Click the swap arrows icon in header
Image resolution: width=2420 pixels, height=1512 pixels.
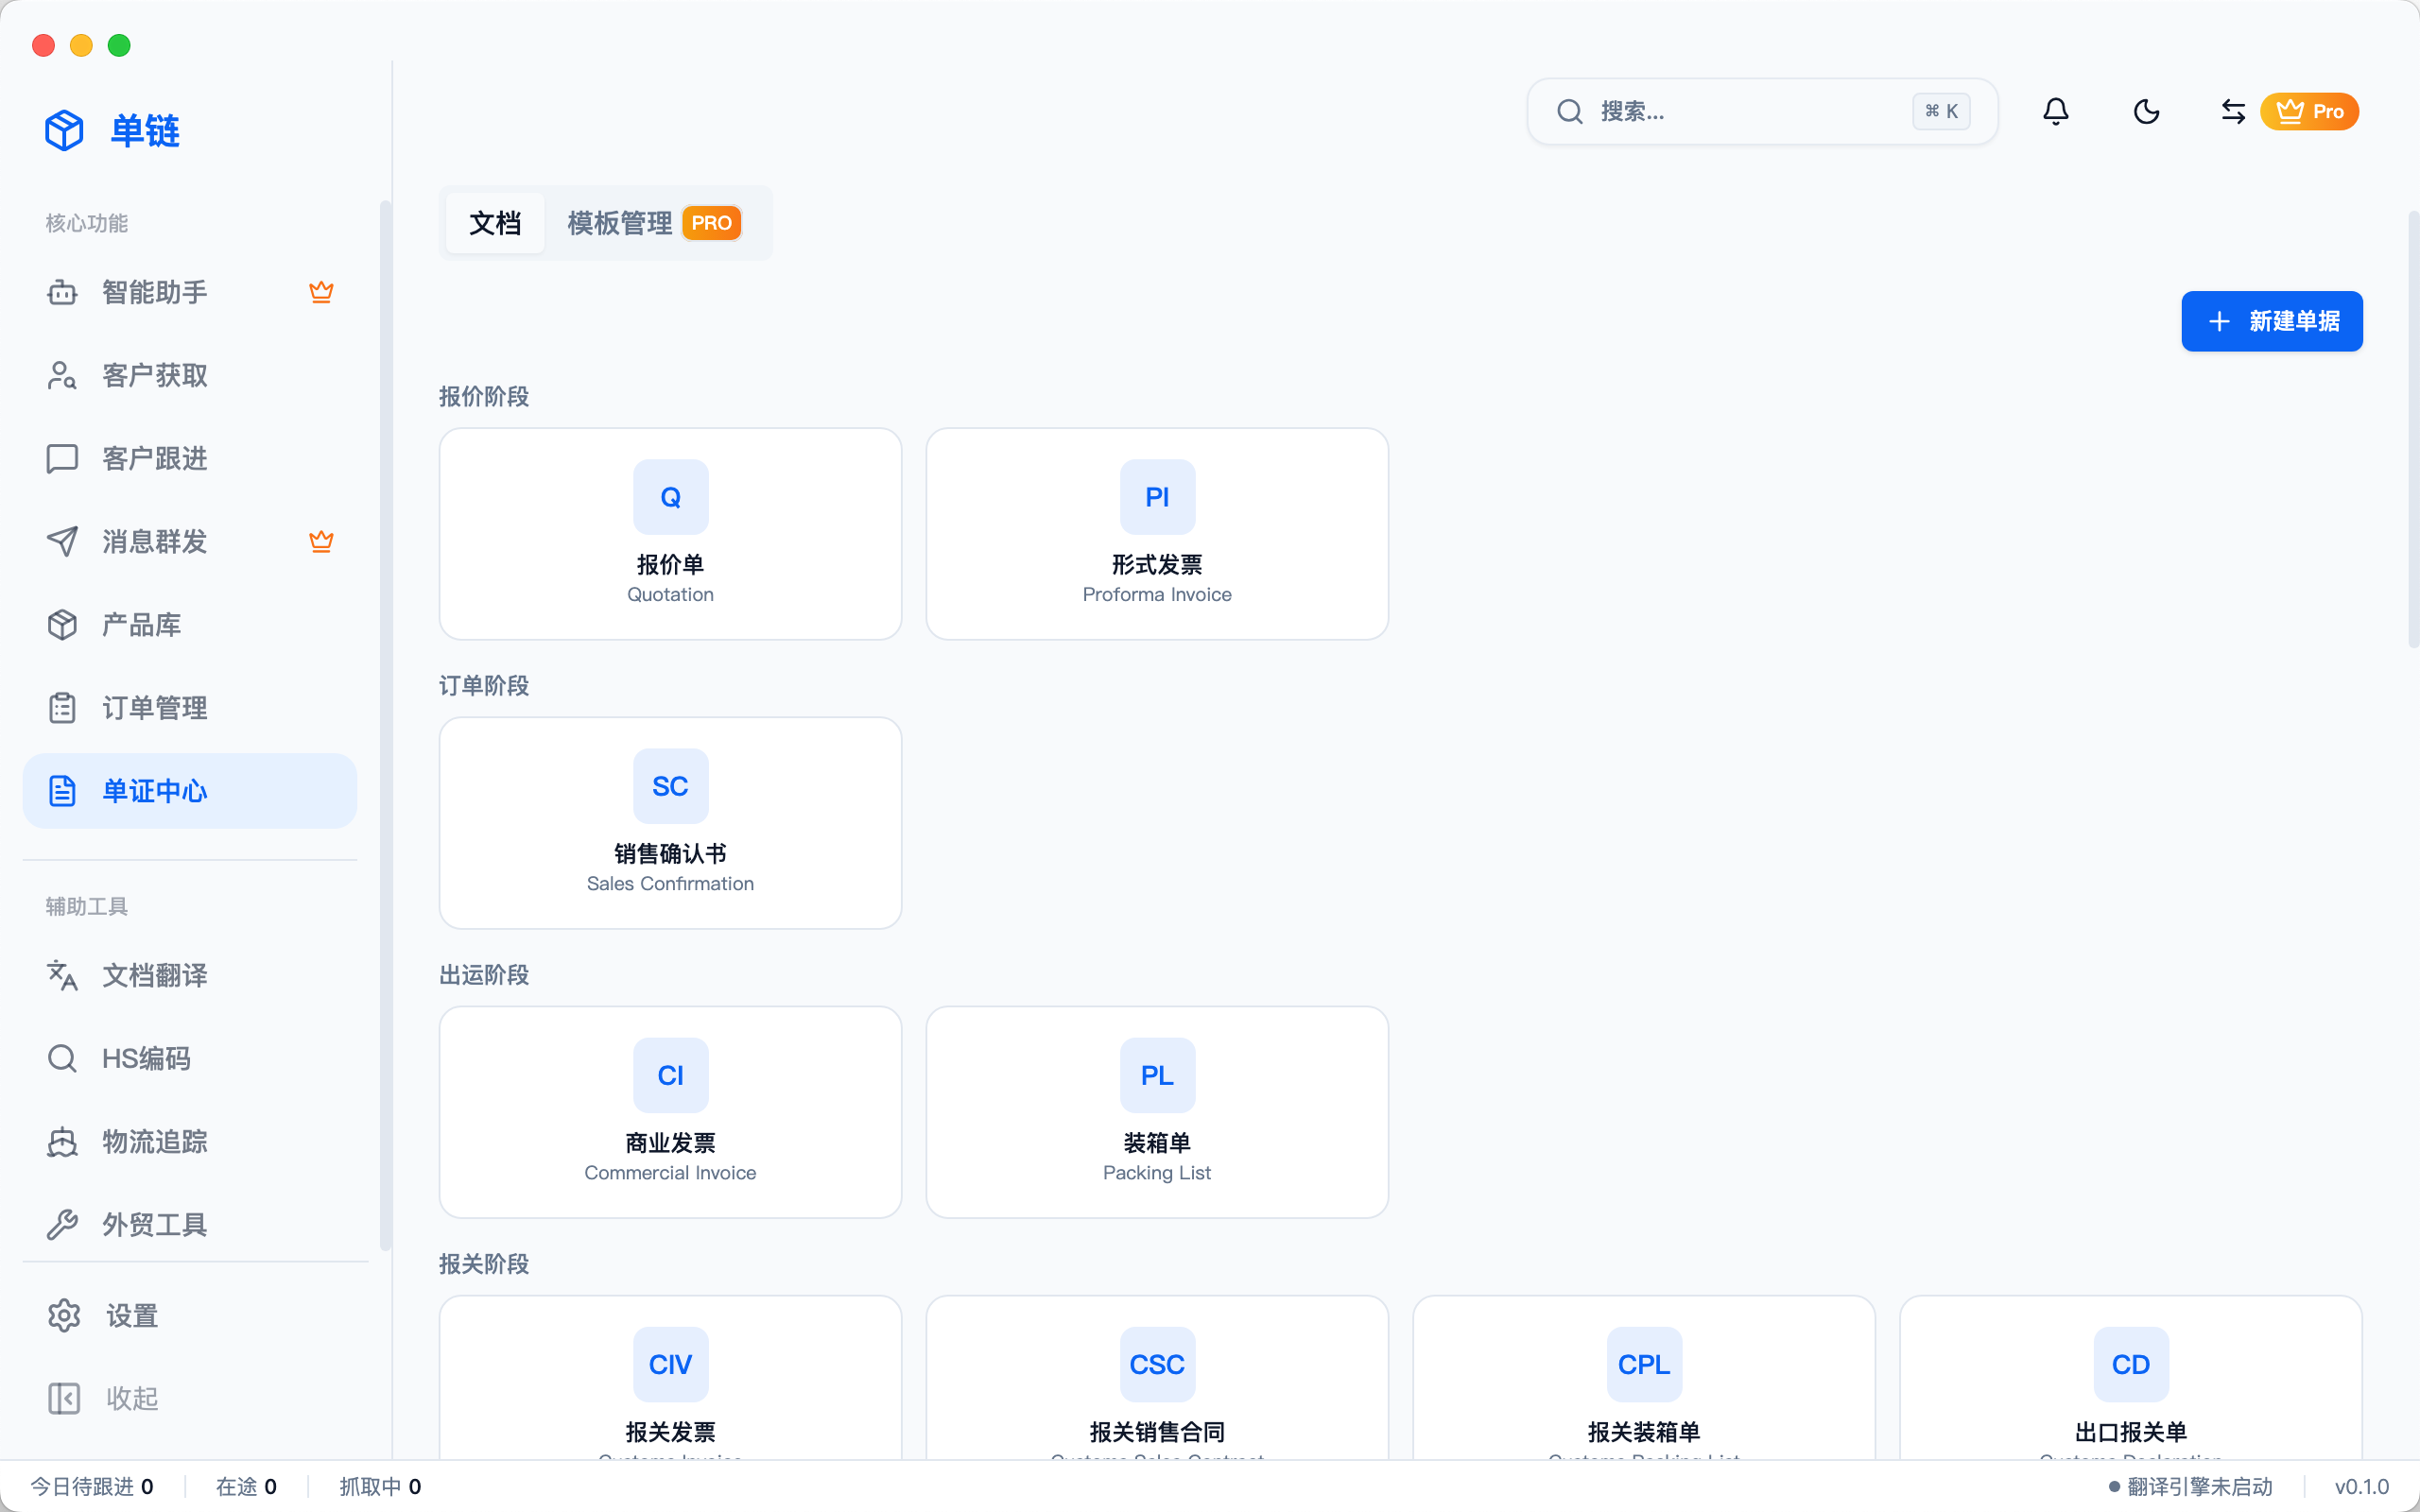click(2232, 111)
